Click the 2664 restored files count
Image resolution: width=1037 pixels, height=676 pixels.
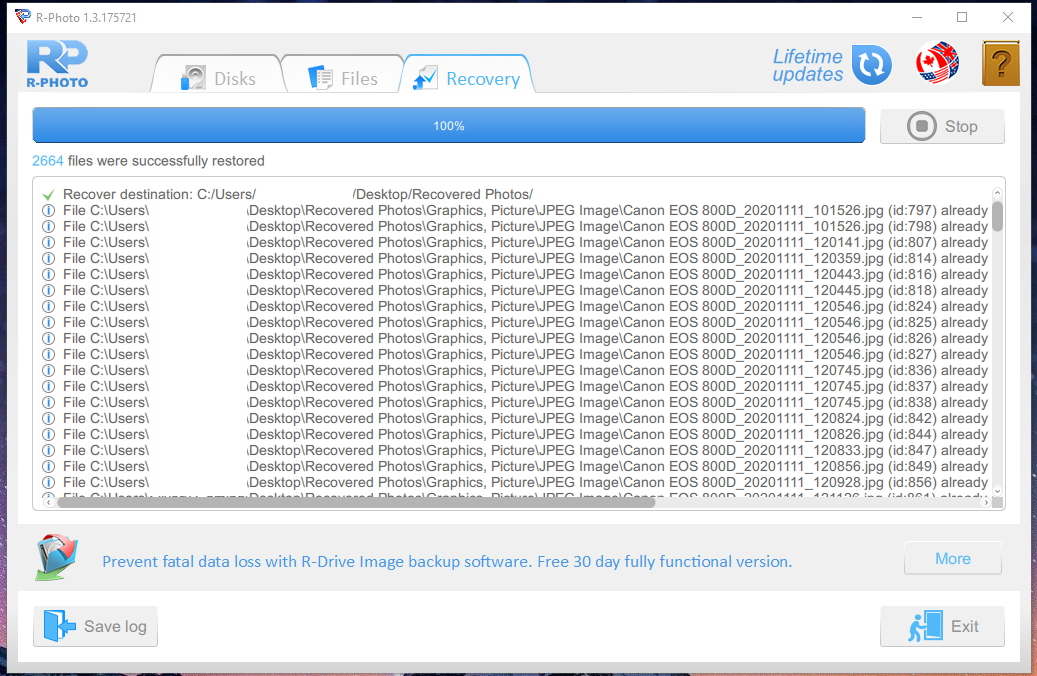pyautogui.click(x=48, y=161)
